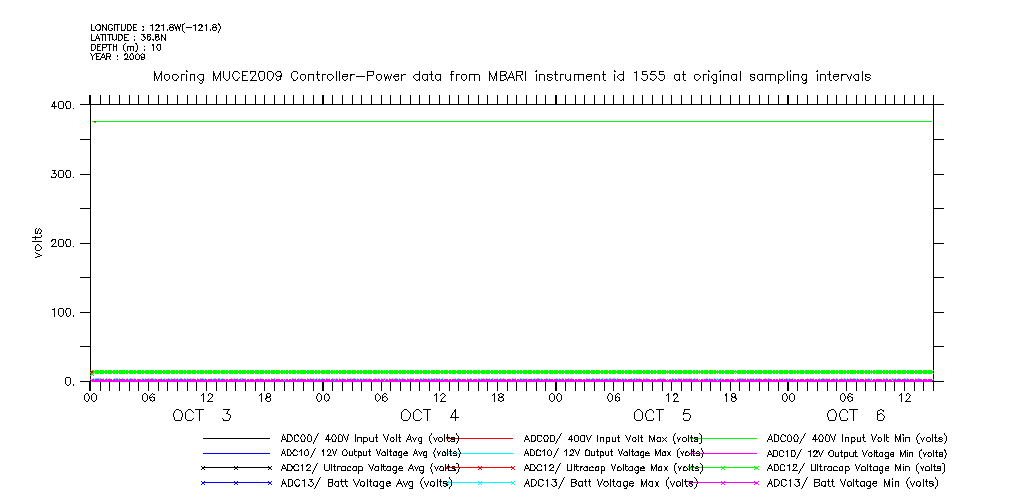Viewport: 1009px width, 504px height.
Task: Select the ADC10 12V Output Voltage Avg legend label
Action: 370,453
